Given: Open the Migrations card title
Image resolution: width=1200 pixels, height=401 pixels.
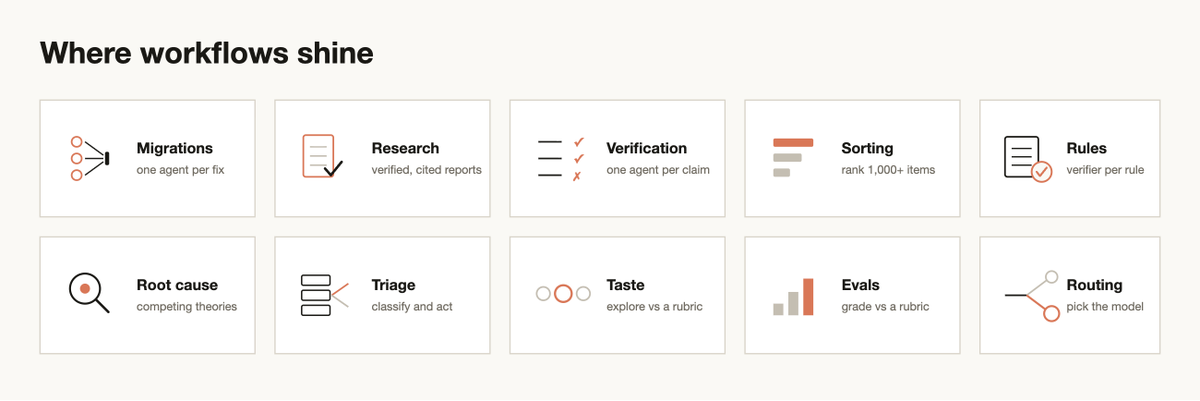Looking at the screenshot, I should click(175, 148).
